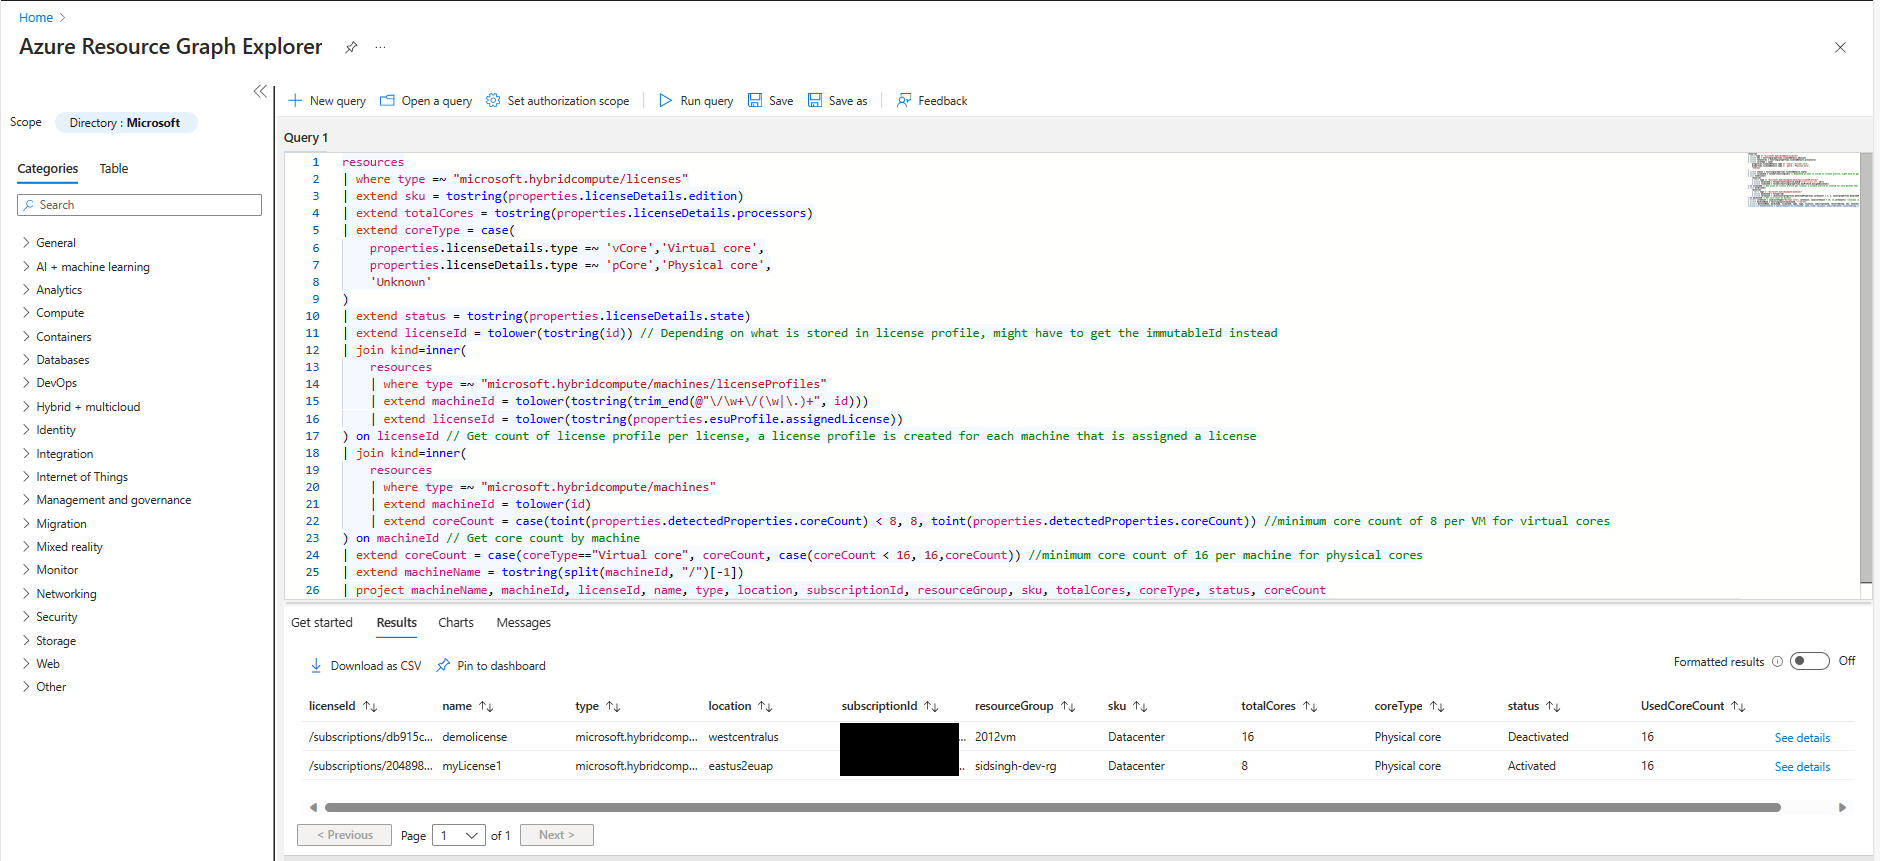This screenshot has width=1880, height=861.
Task: See details for demolicense row
Action: (1802, 738)
